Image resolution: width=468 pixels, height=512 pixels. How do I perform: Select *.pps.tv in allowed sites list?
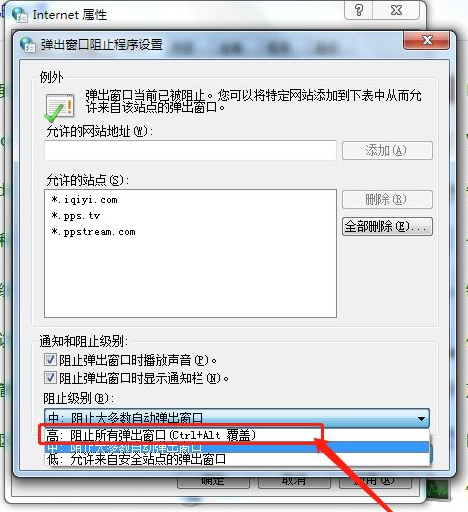(x=76, y=216)
